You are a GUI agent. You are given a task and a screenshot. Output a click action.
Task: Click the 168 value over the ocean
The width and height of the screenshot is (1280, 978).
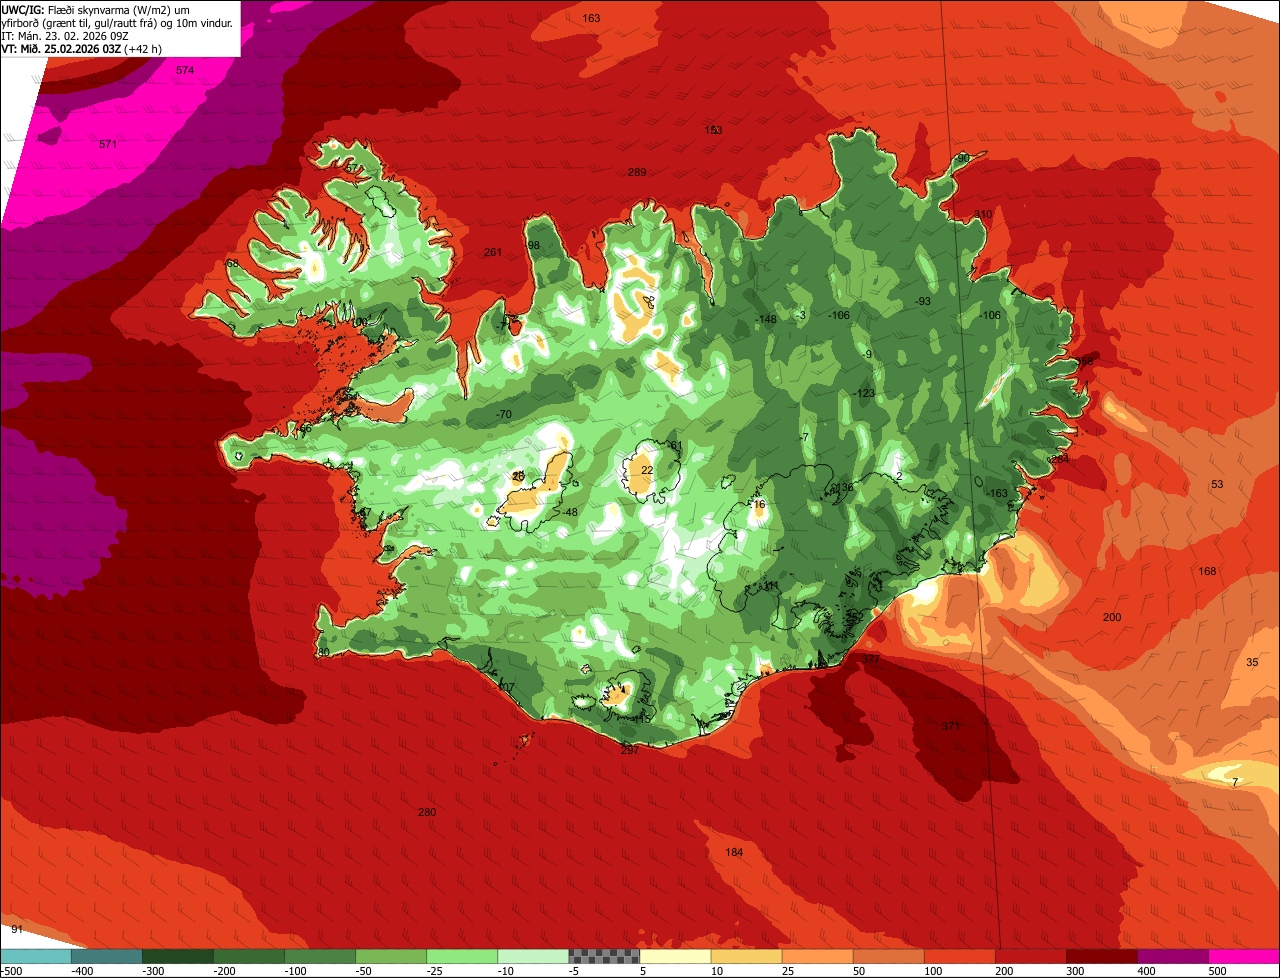(x=1207, y=571)
